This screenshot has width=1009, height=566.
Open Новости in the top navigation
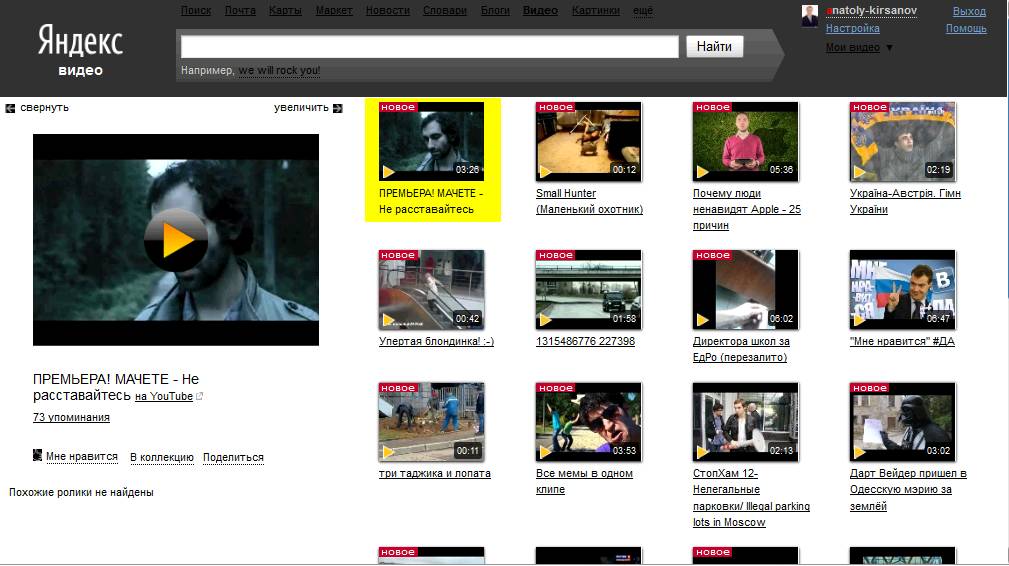tap(387, 10)
